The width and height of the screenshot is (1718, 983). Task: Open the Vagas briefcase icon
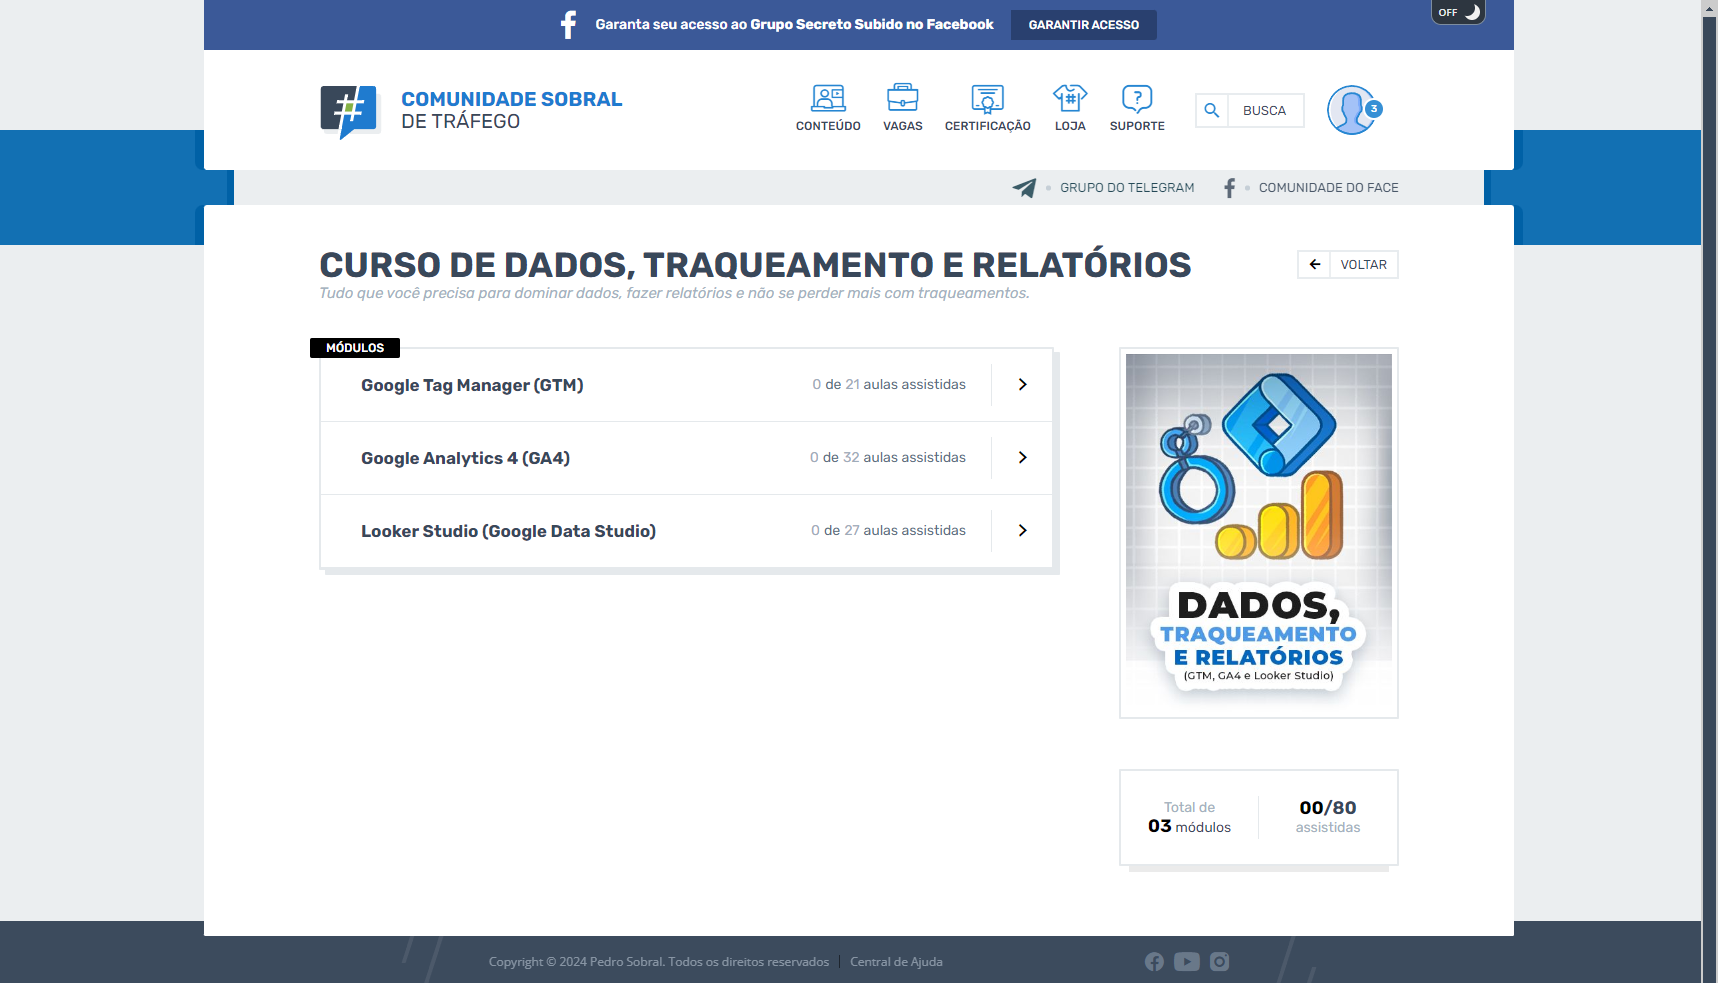tap(902, 99)
